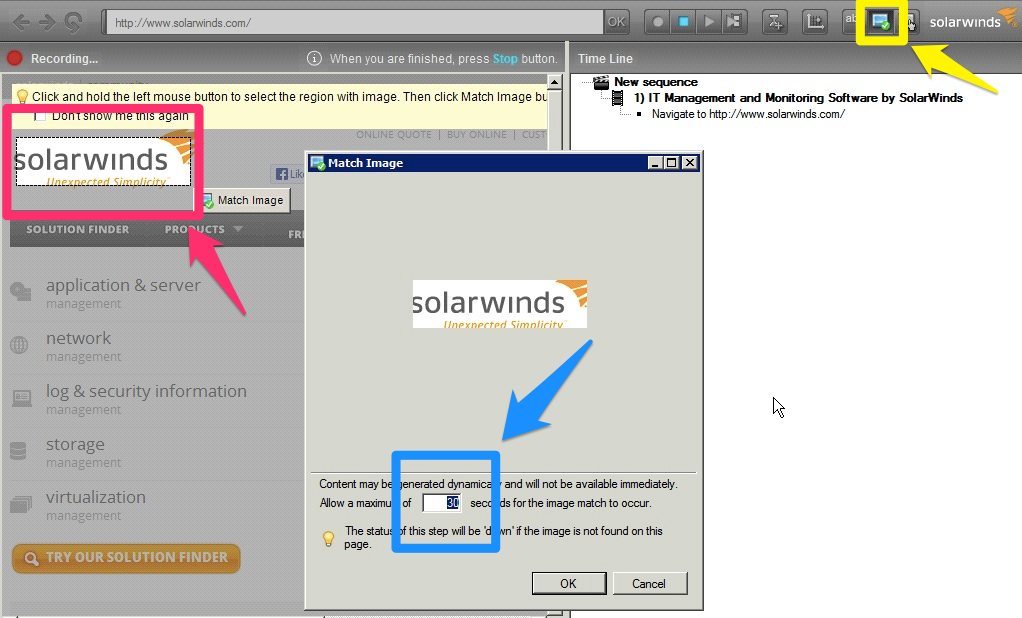
Task: Click the lightbulb tip icon in the dialog
Action: pyautogui.click(x=328, y=538)
